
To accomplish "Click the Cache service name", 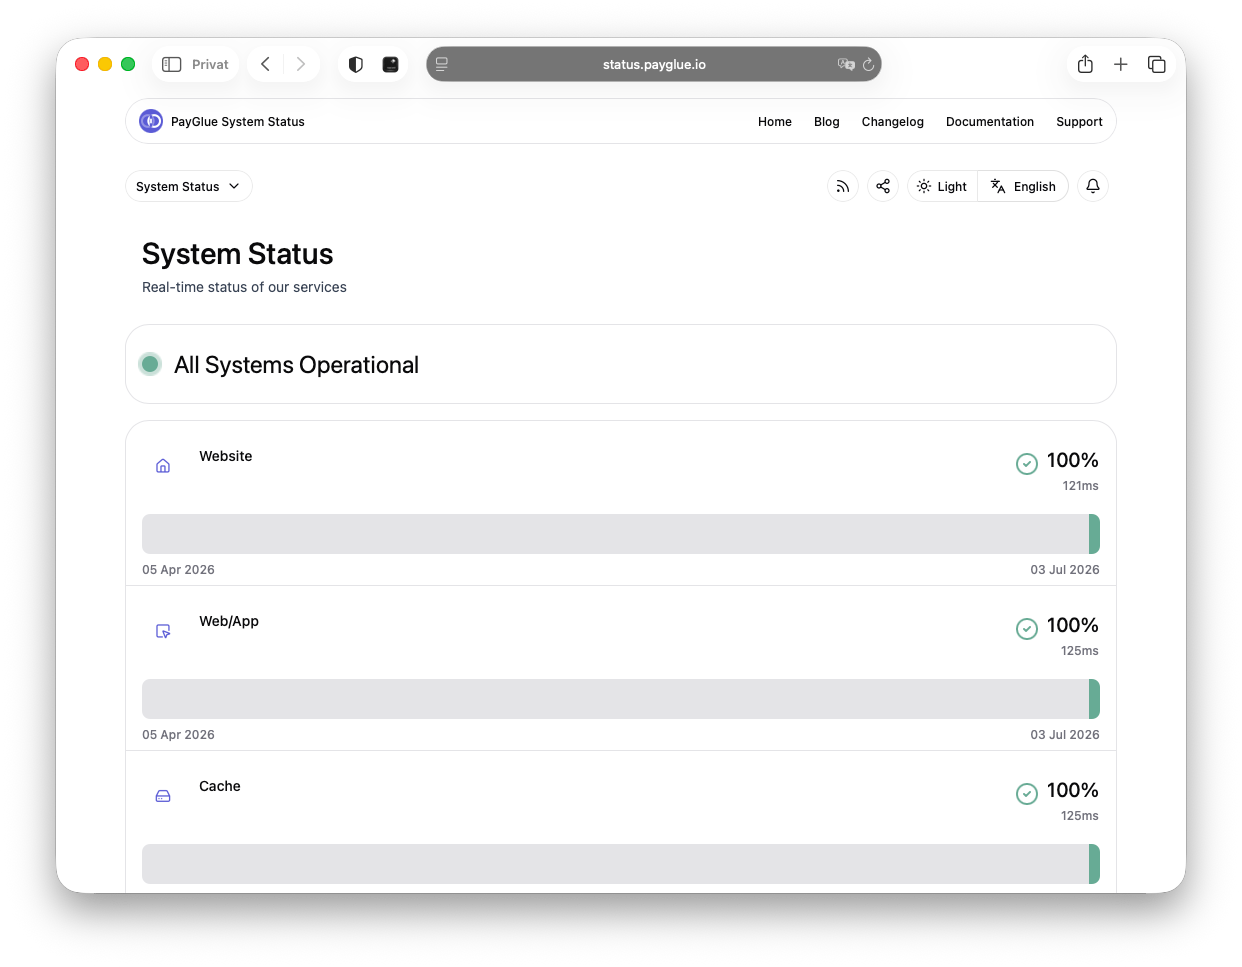I will [x=220, y=786].
